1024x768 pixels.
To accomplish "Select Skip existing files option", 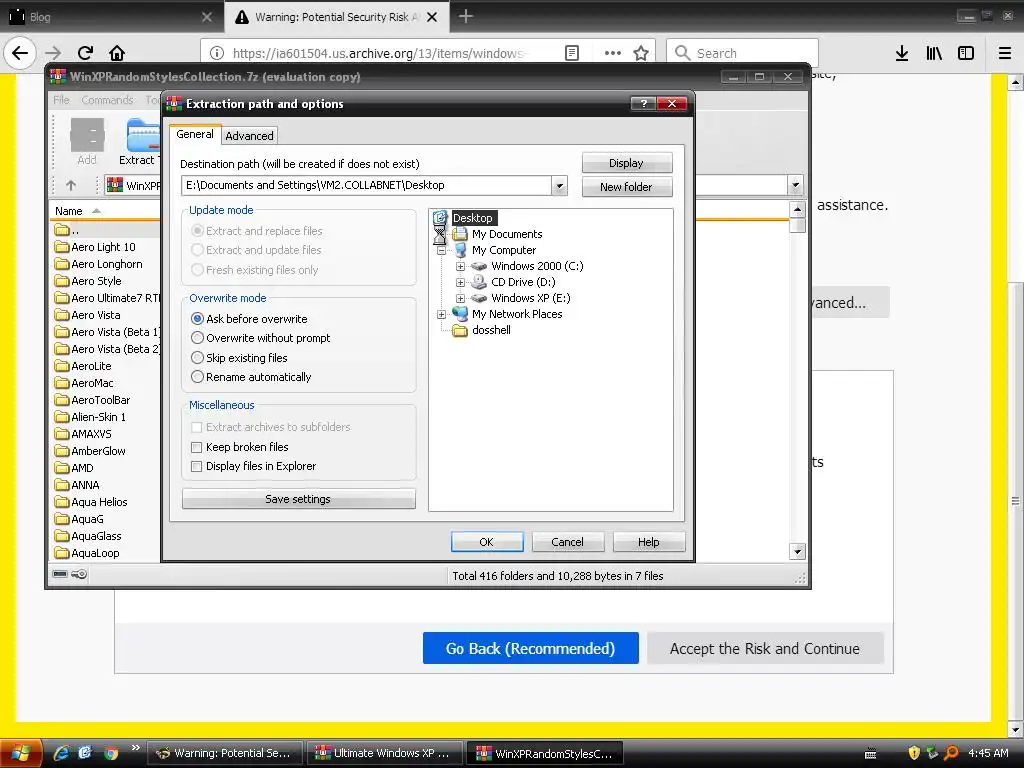I will pyautogui.click(x=239, y=358).
